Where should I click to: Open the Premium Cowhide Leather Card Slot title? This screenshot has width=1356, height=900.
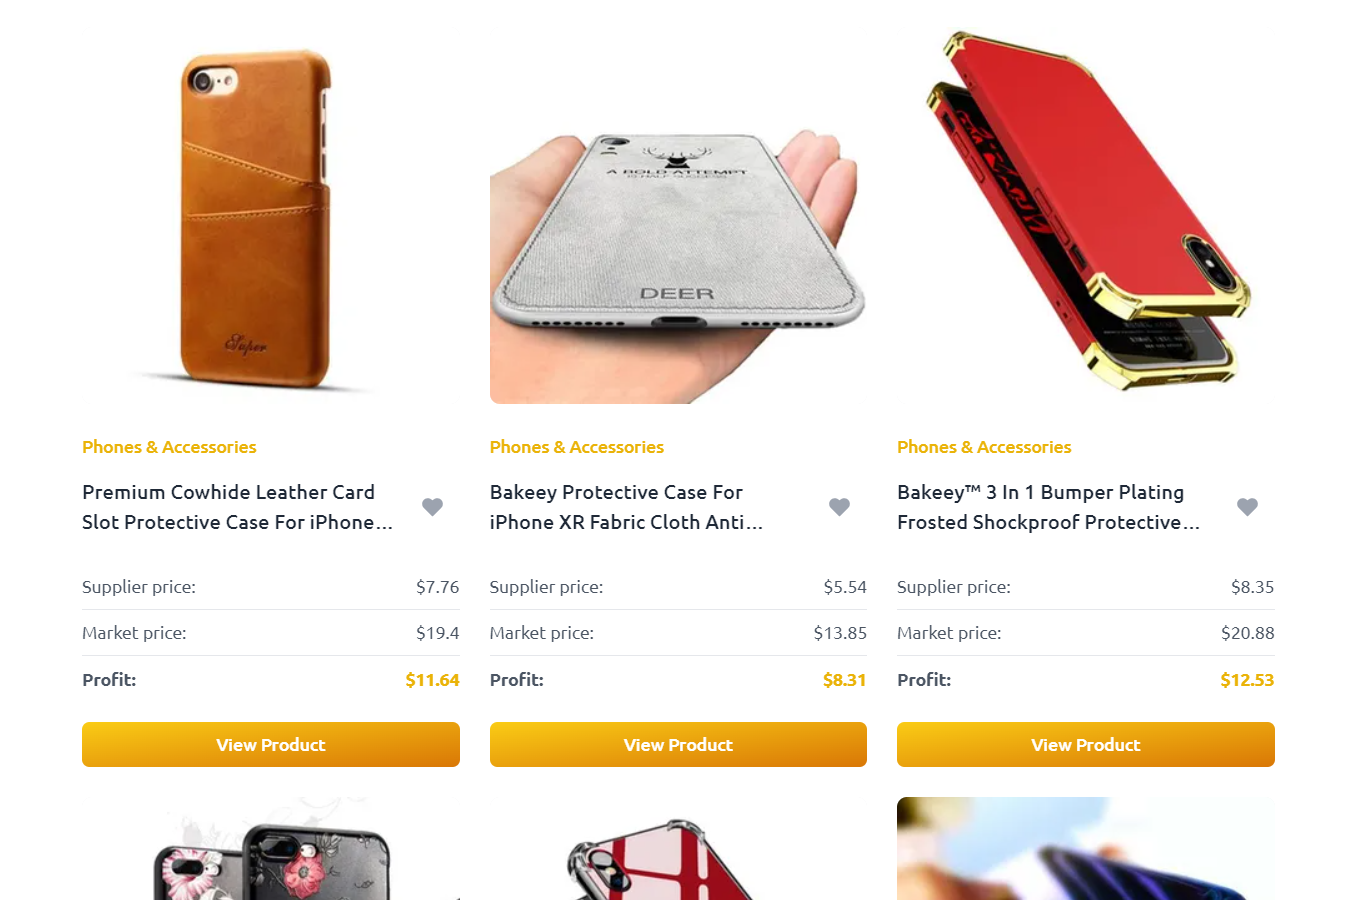point(238,507)
